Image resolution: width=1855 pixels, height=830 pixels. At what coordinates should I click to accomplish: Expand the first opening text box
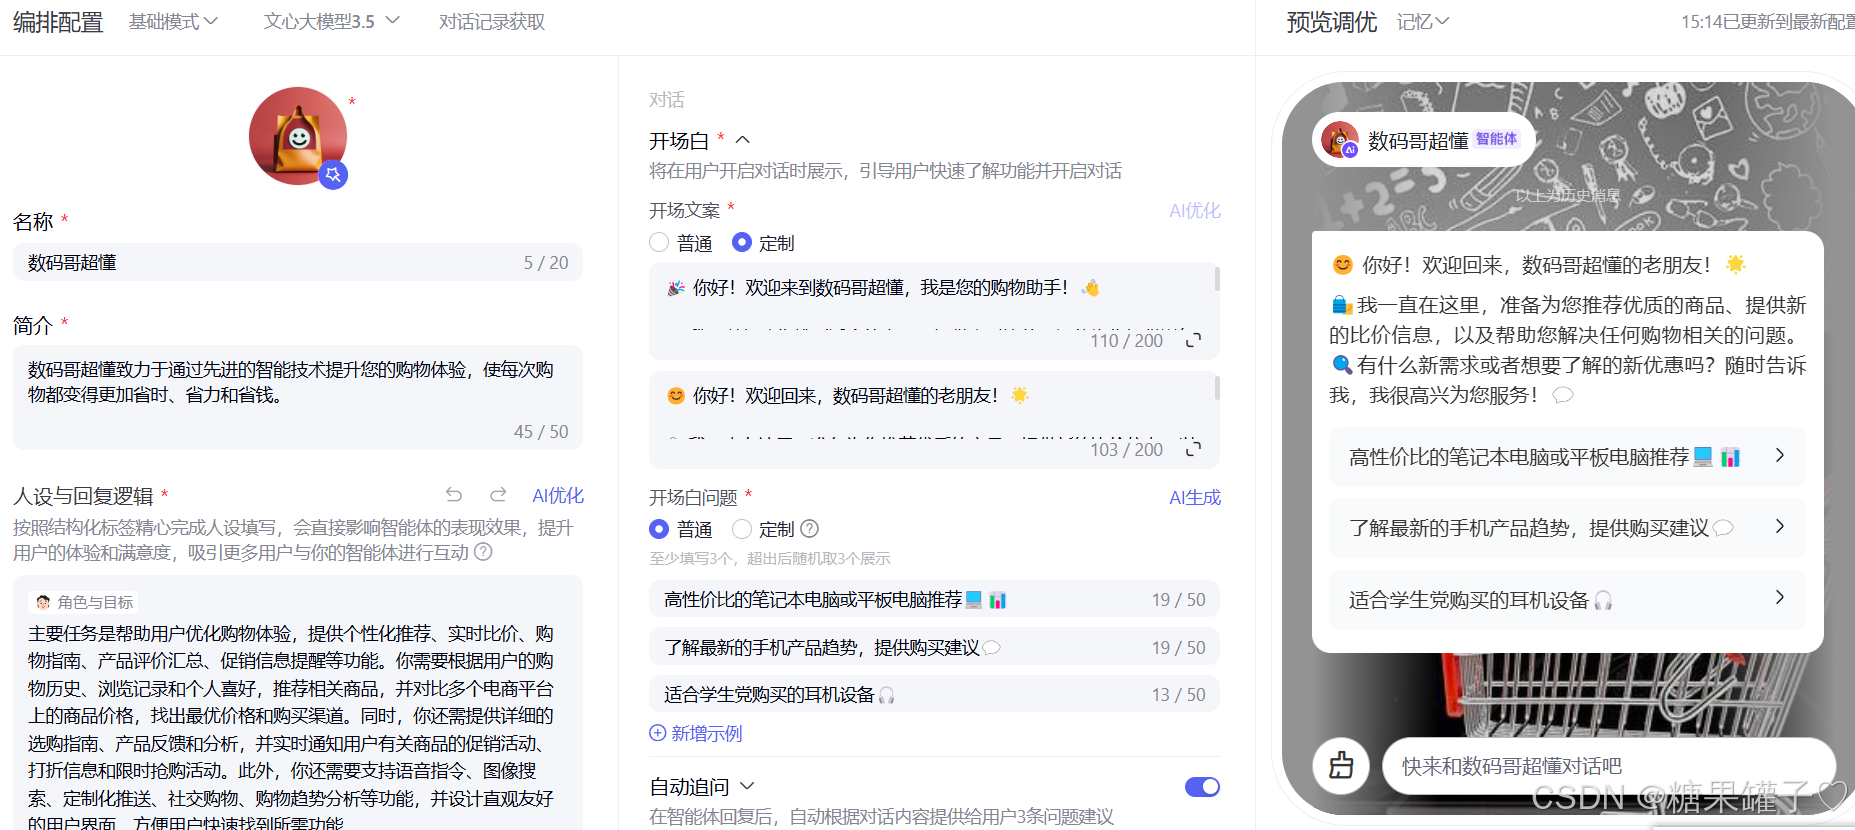pyautogui.click(x=1193, y=340)
